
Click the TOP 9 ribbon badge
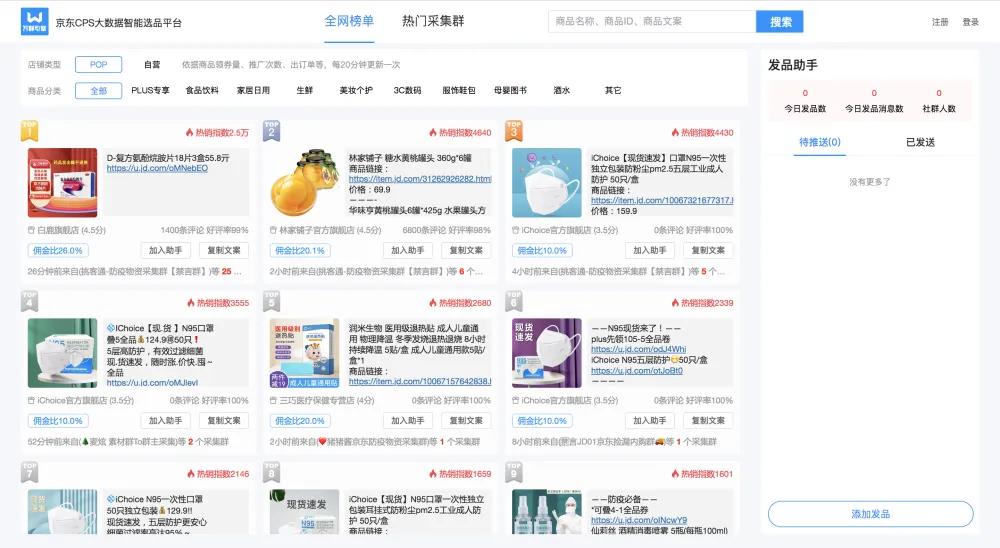pyautogui.click(x=514, y=472)
